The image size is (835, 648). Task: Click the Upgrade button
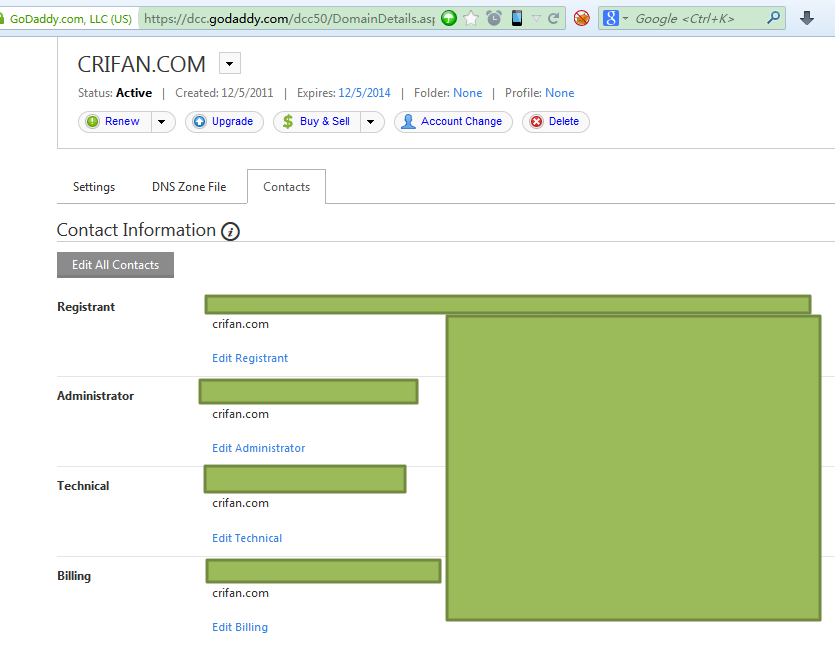tap(224, 121)
